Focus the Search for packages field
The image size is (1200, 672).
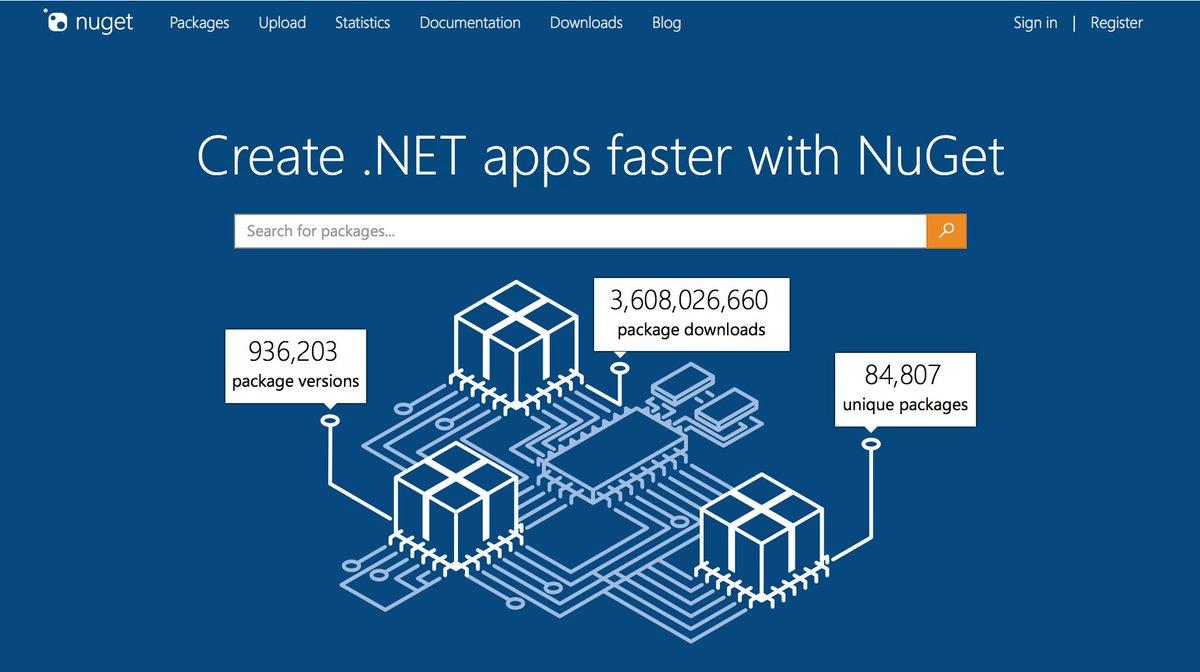[581, 230]
